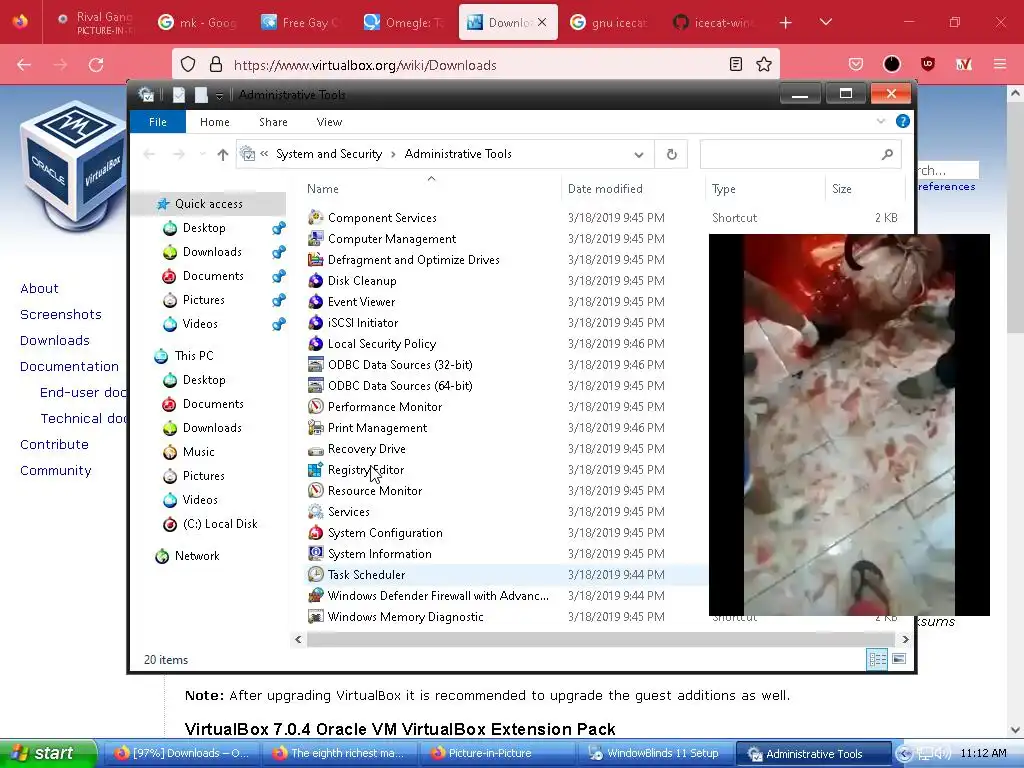Open the View ribbon tab
The width and height of the screenshot is (1024, 768).
coord(329,122)
